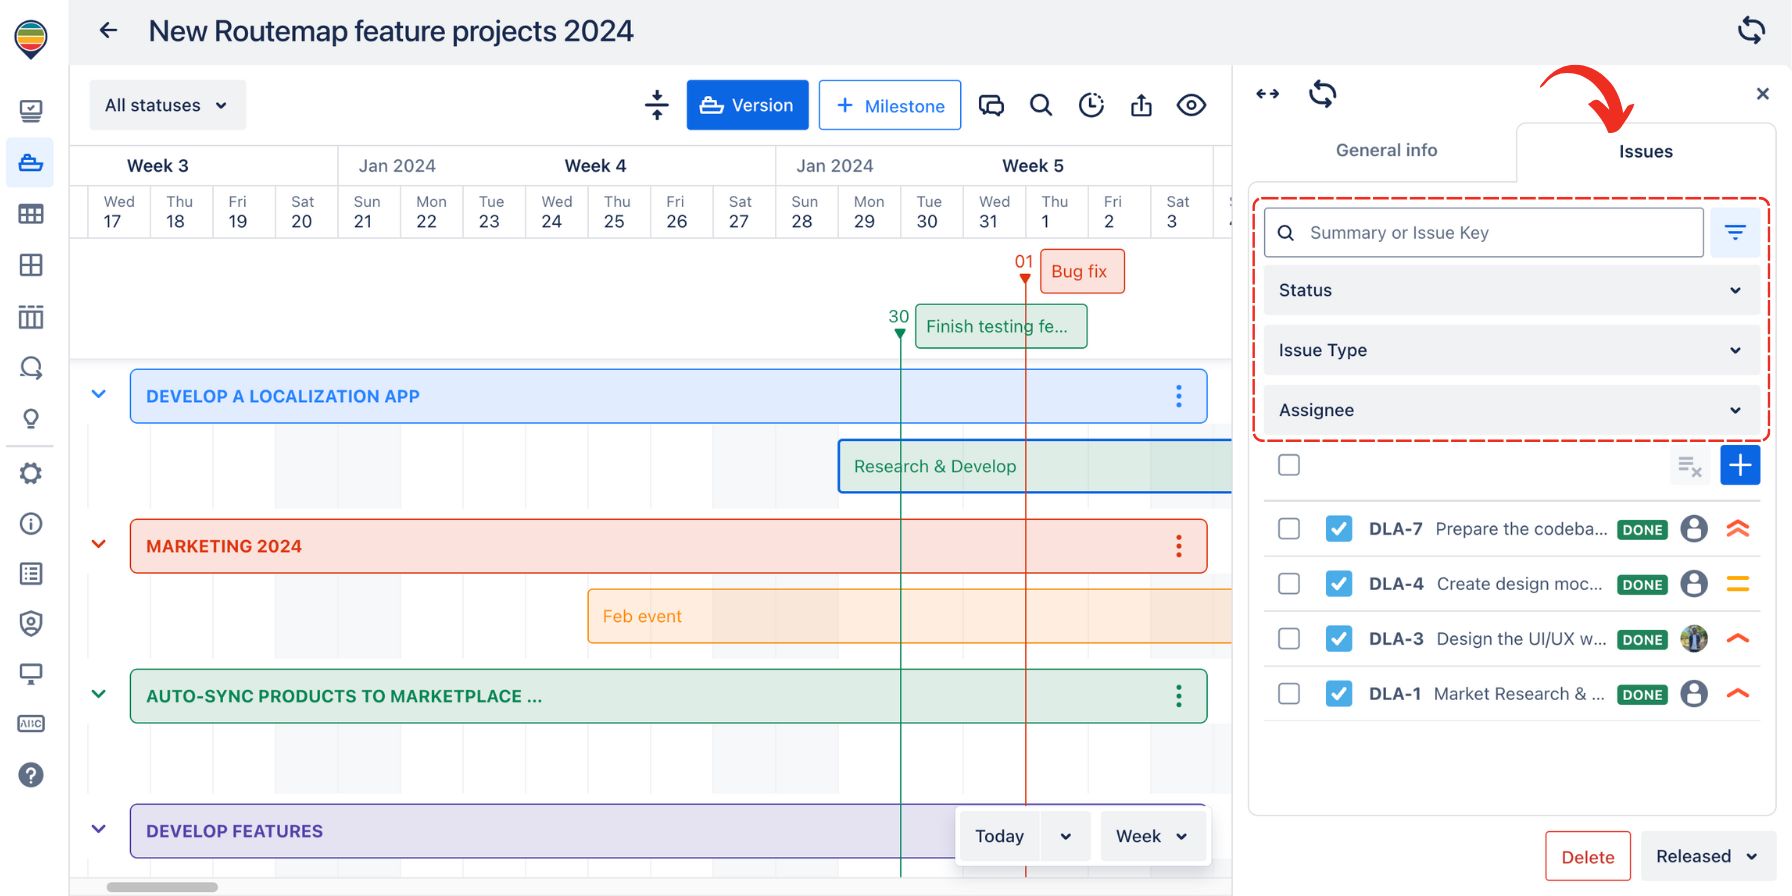The image size is (1792, 896).
Task: Select the Issues tab
Action: point(1645,152)
